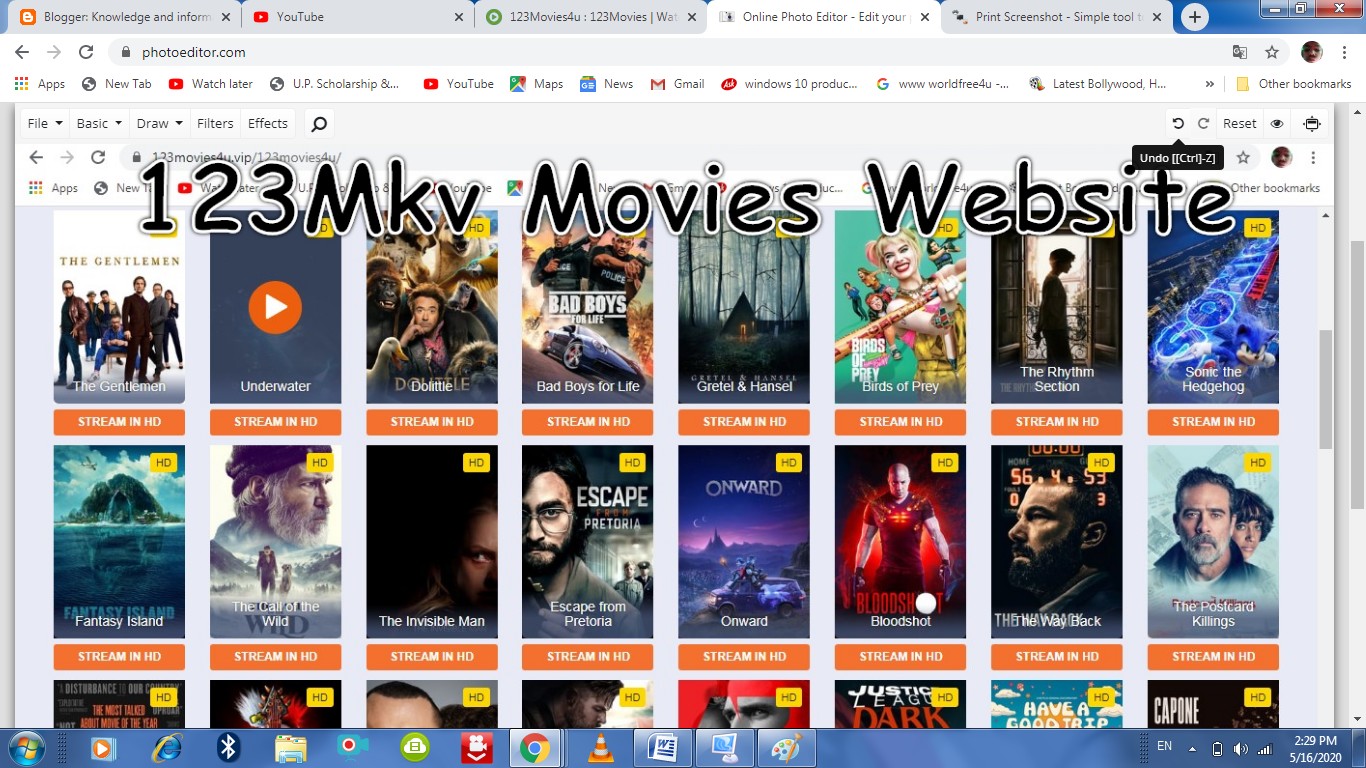Open the windows 10 product bookmark
The height and width of the screenshot is (768, 1366).
coord(790,84)
